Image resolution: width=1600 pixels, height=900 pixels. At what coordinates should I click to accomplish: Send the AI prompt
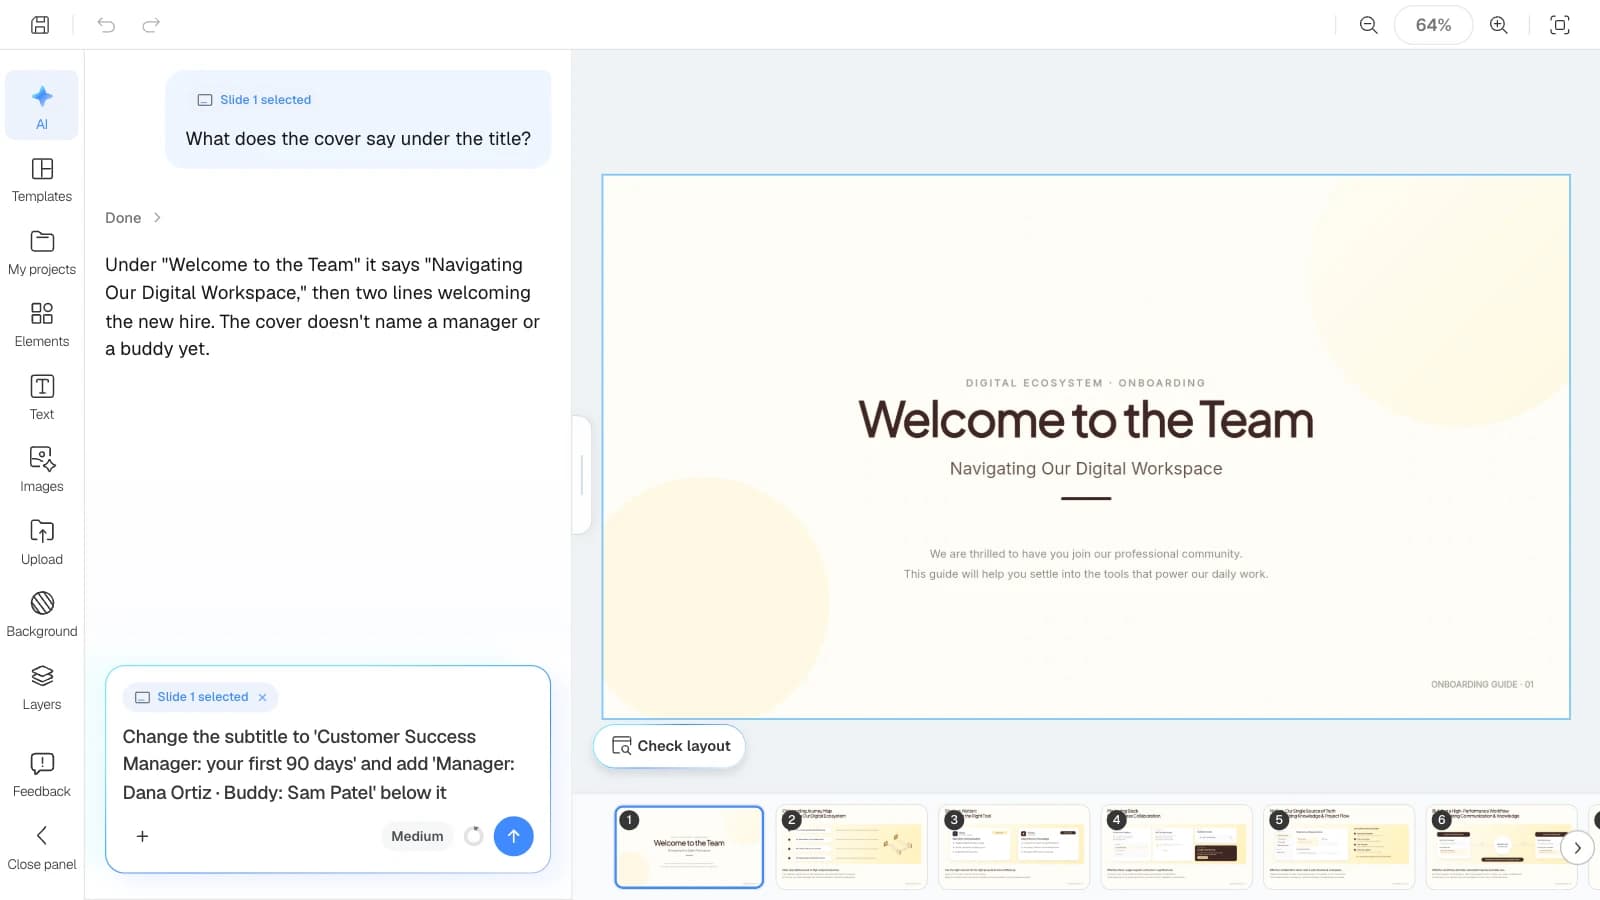pyautogui.click(x=513, y=836)
